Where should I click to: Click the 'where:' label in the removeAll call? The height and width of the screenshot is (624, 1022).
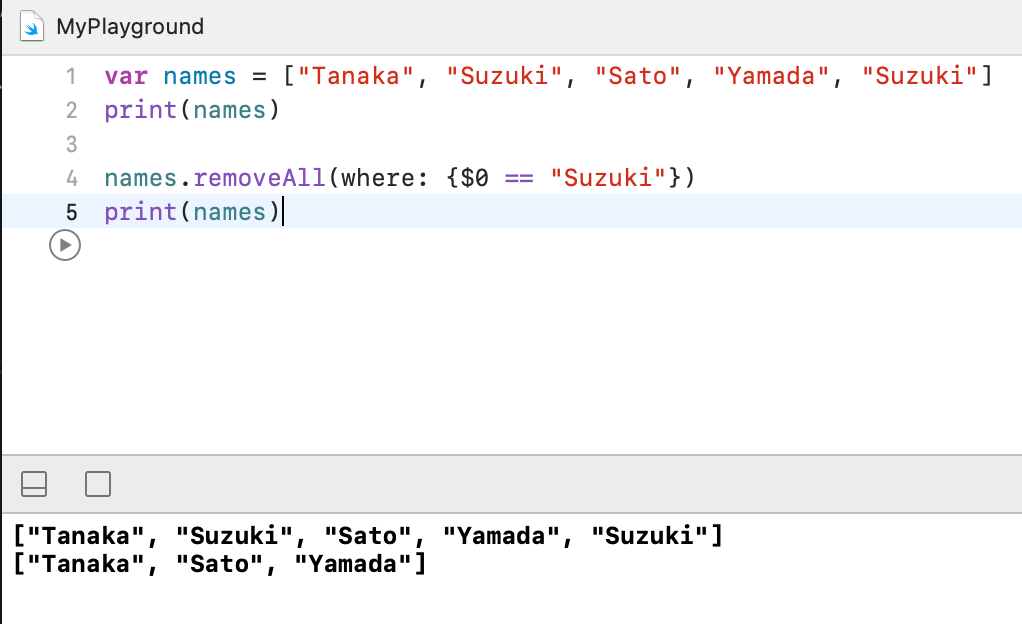click(386, 178)
